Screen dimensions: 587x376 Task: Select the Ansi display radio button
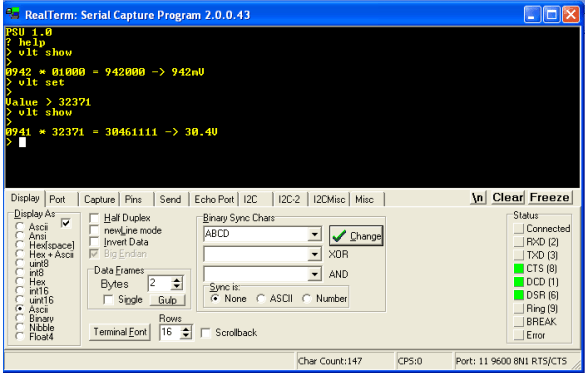[x=19, y=236]
